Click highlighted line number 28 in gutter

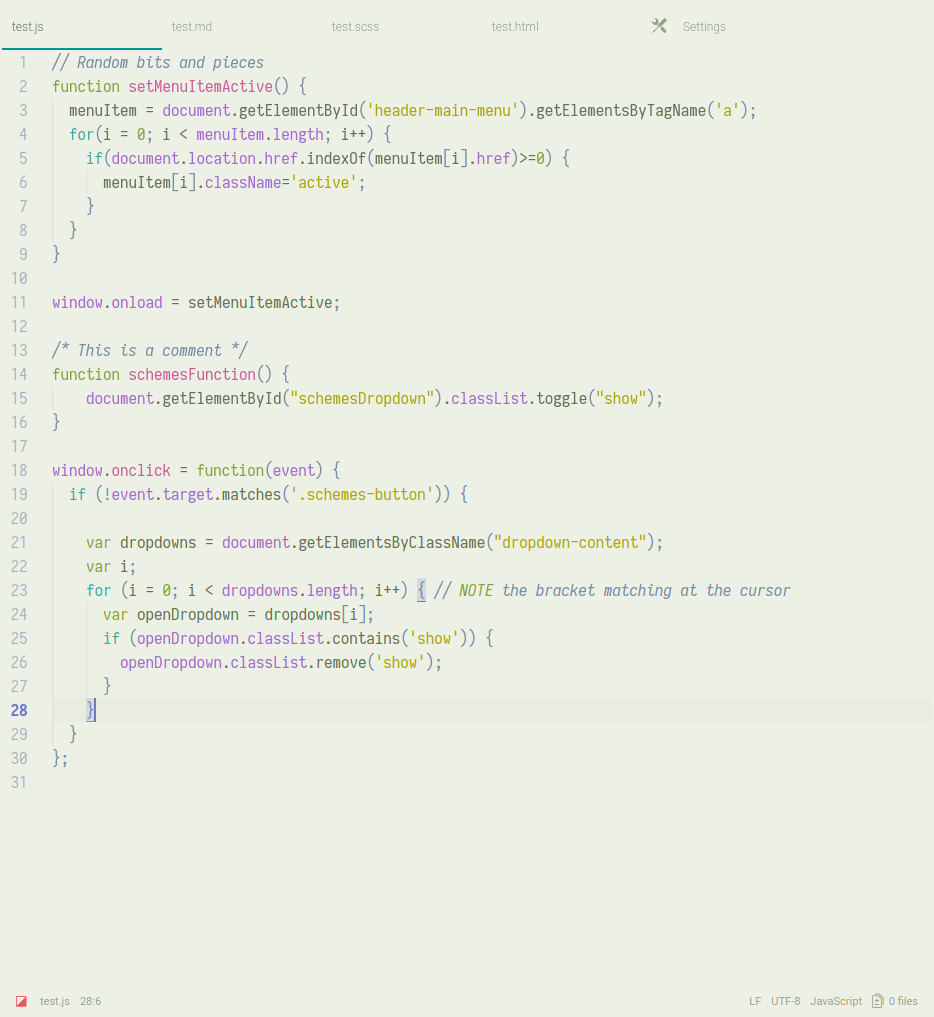pyautogui.click(x=19, y=710)
